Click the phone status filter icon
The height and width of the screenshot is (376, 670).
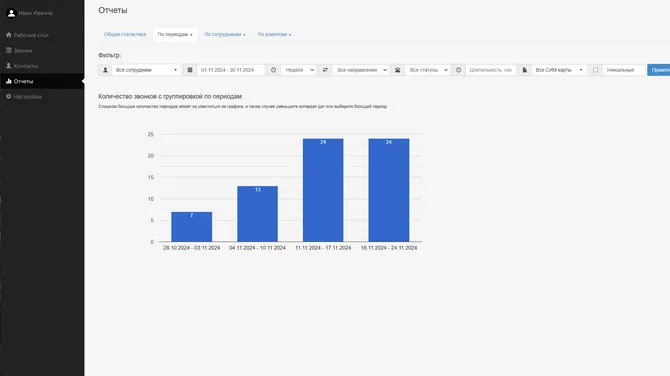coord(398,70)
